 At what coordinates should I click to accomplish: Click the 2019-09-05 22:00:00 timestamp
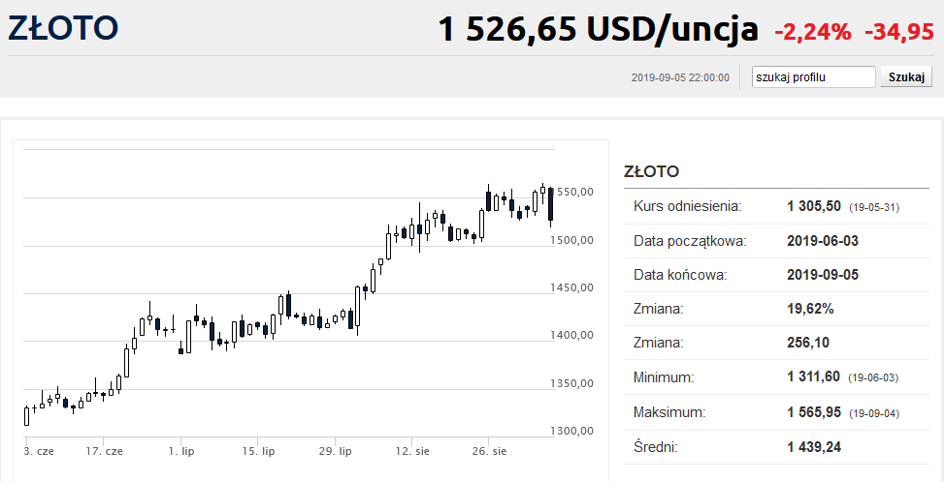680,78
